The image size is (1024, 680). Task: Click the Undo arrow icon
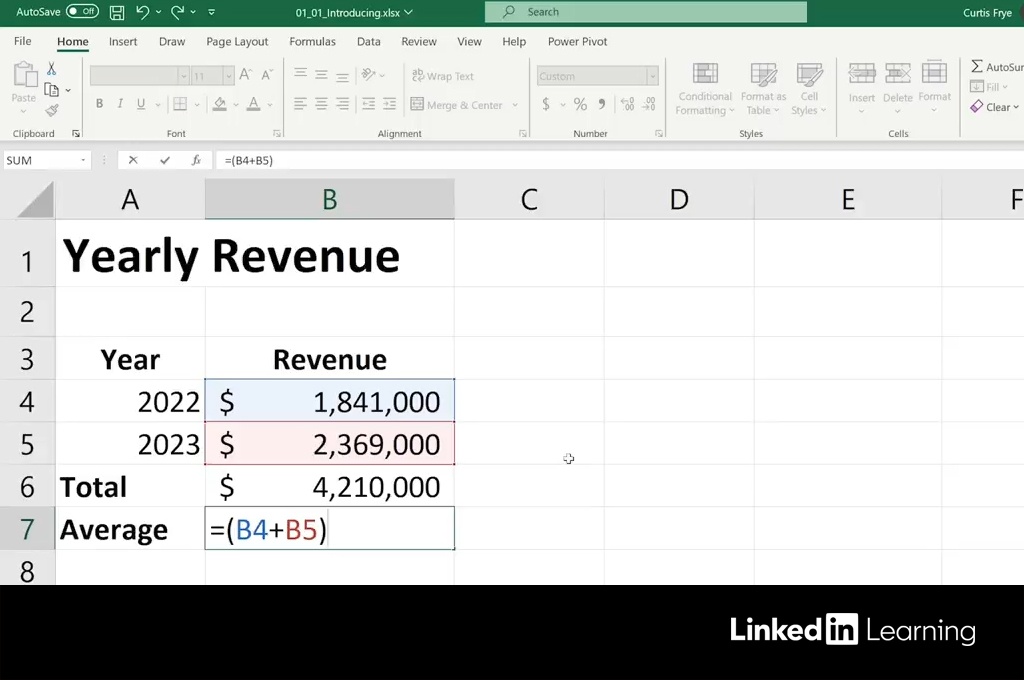[142, 12]
